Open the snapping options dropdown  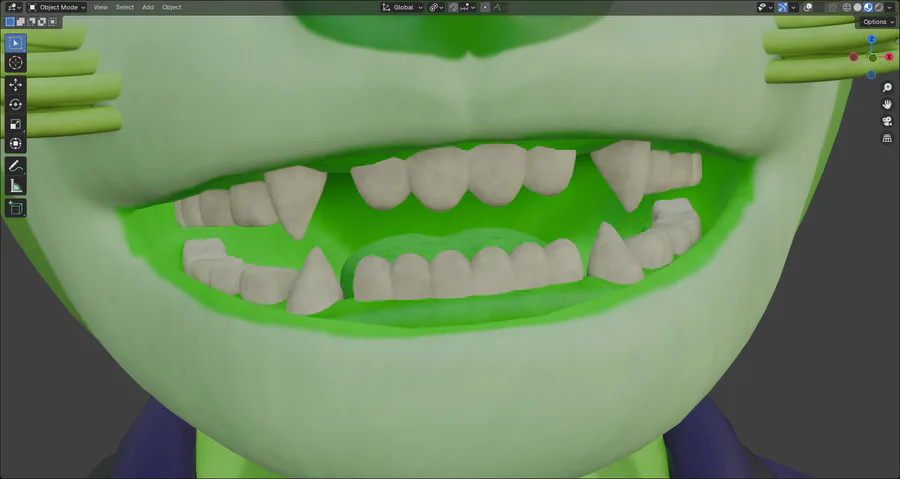coord(467,7)
